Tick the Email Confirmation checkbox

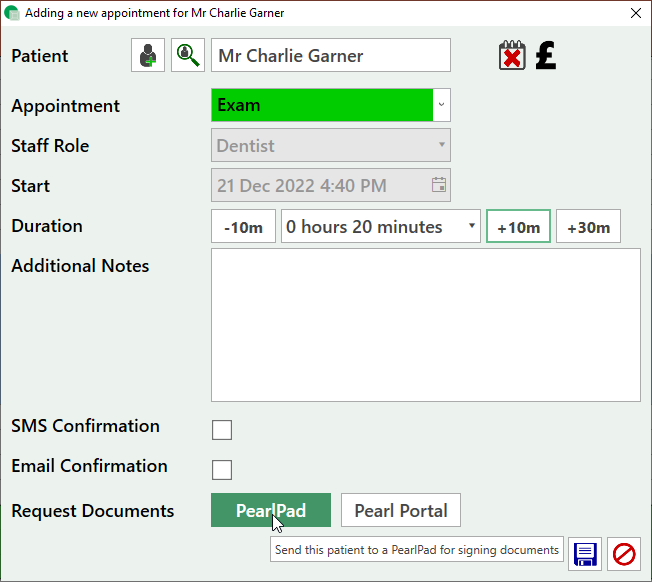[x=222, y=470]
